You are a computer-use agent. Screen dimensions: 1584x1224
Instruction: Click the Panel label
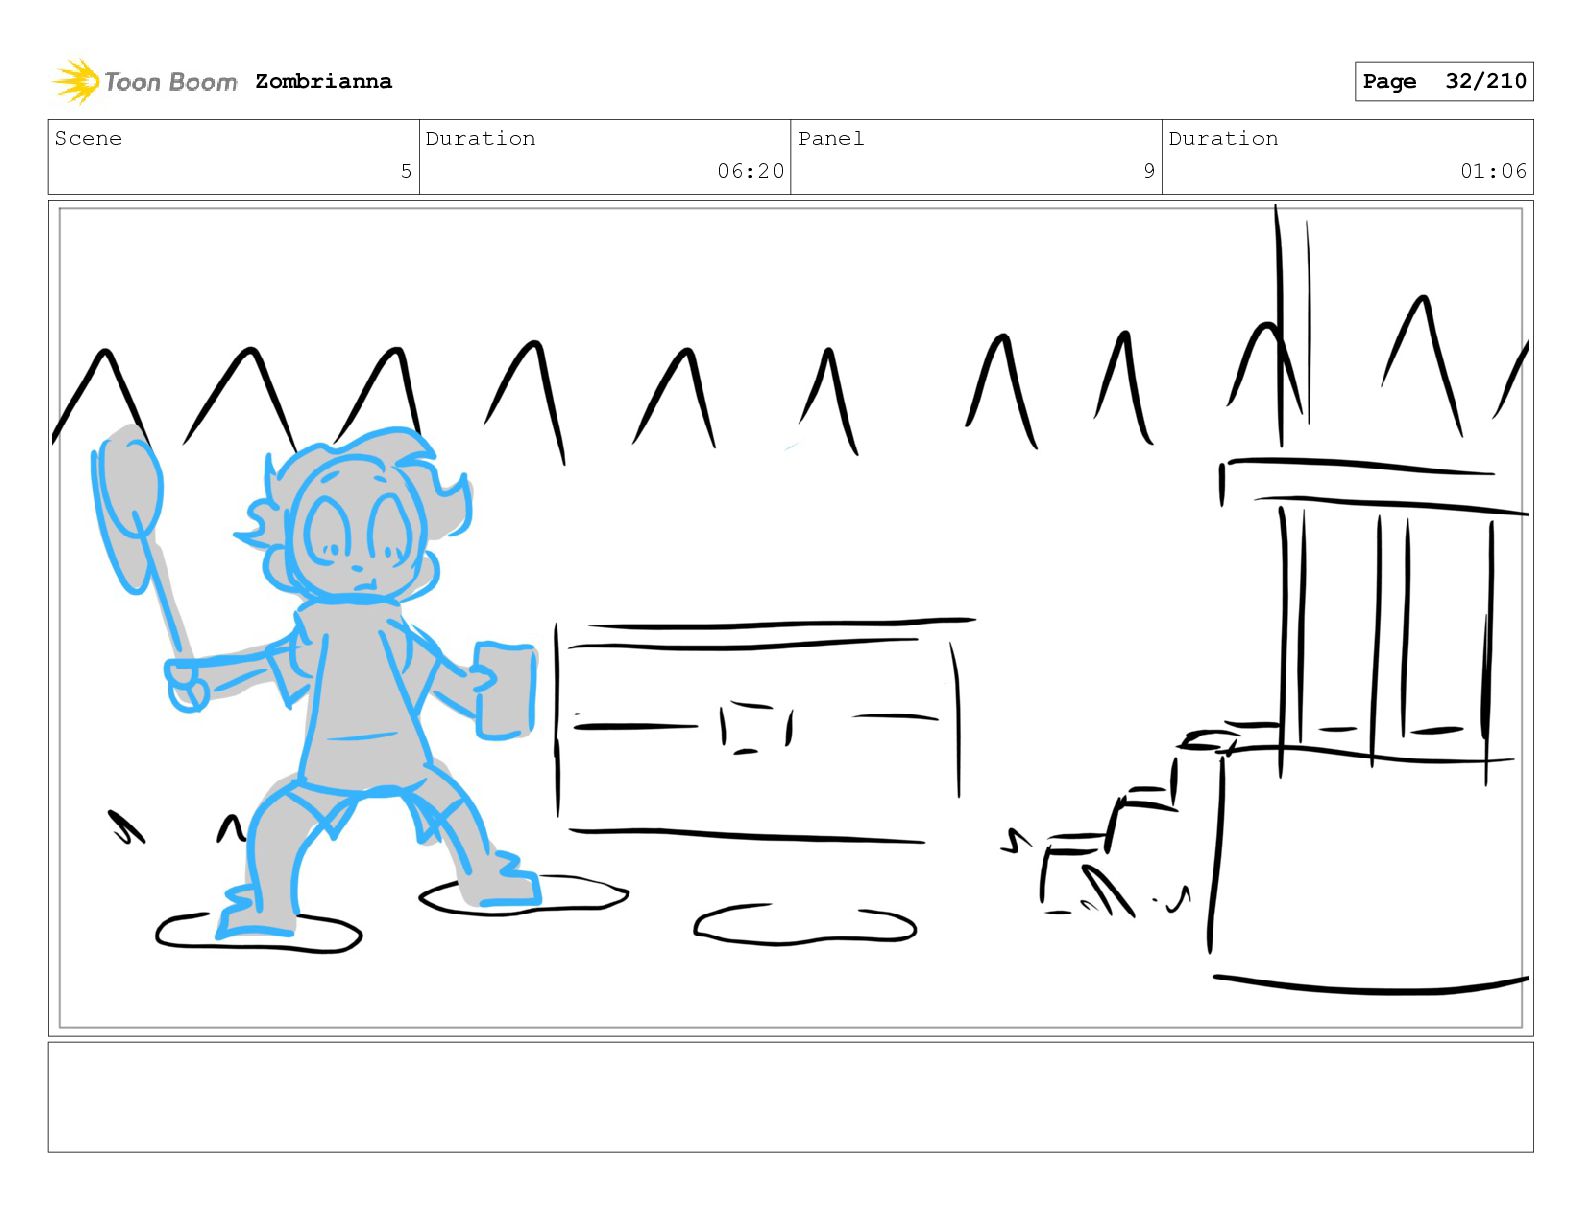(x=830, y=138)
